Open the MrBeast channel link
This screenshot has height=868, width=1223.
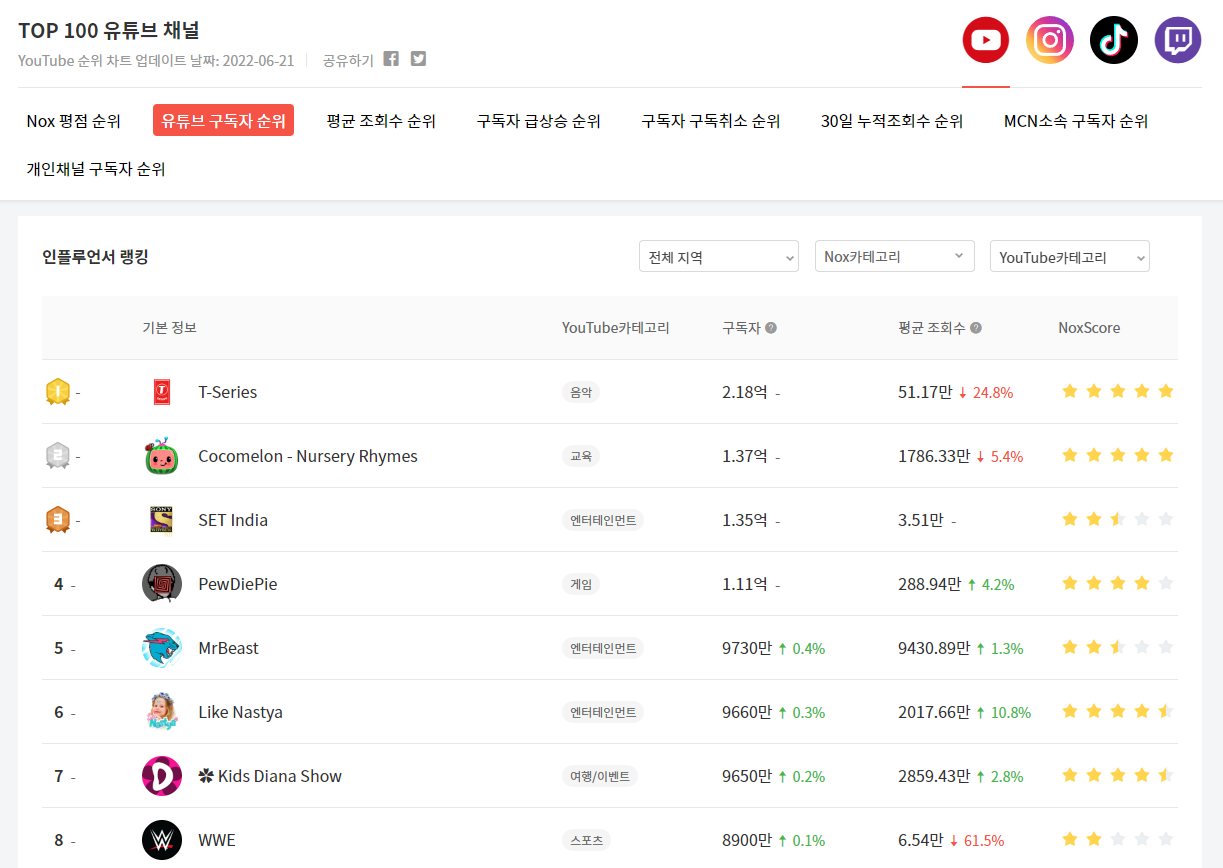(229, 648)
